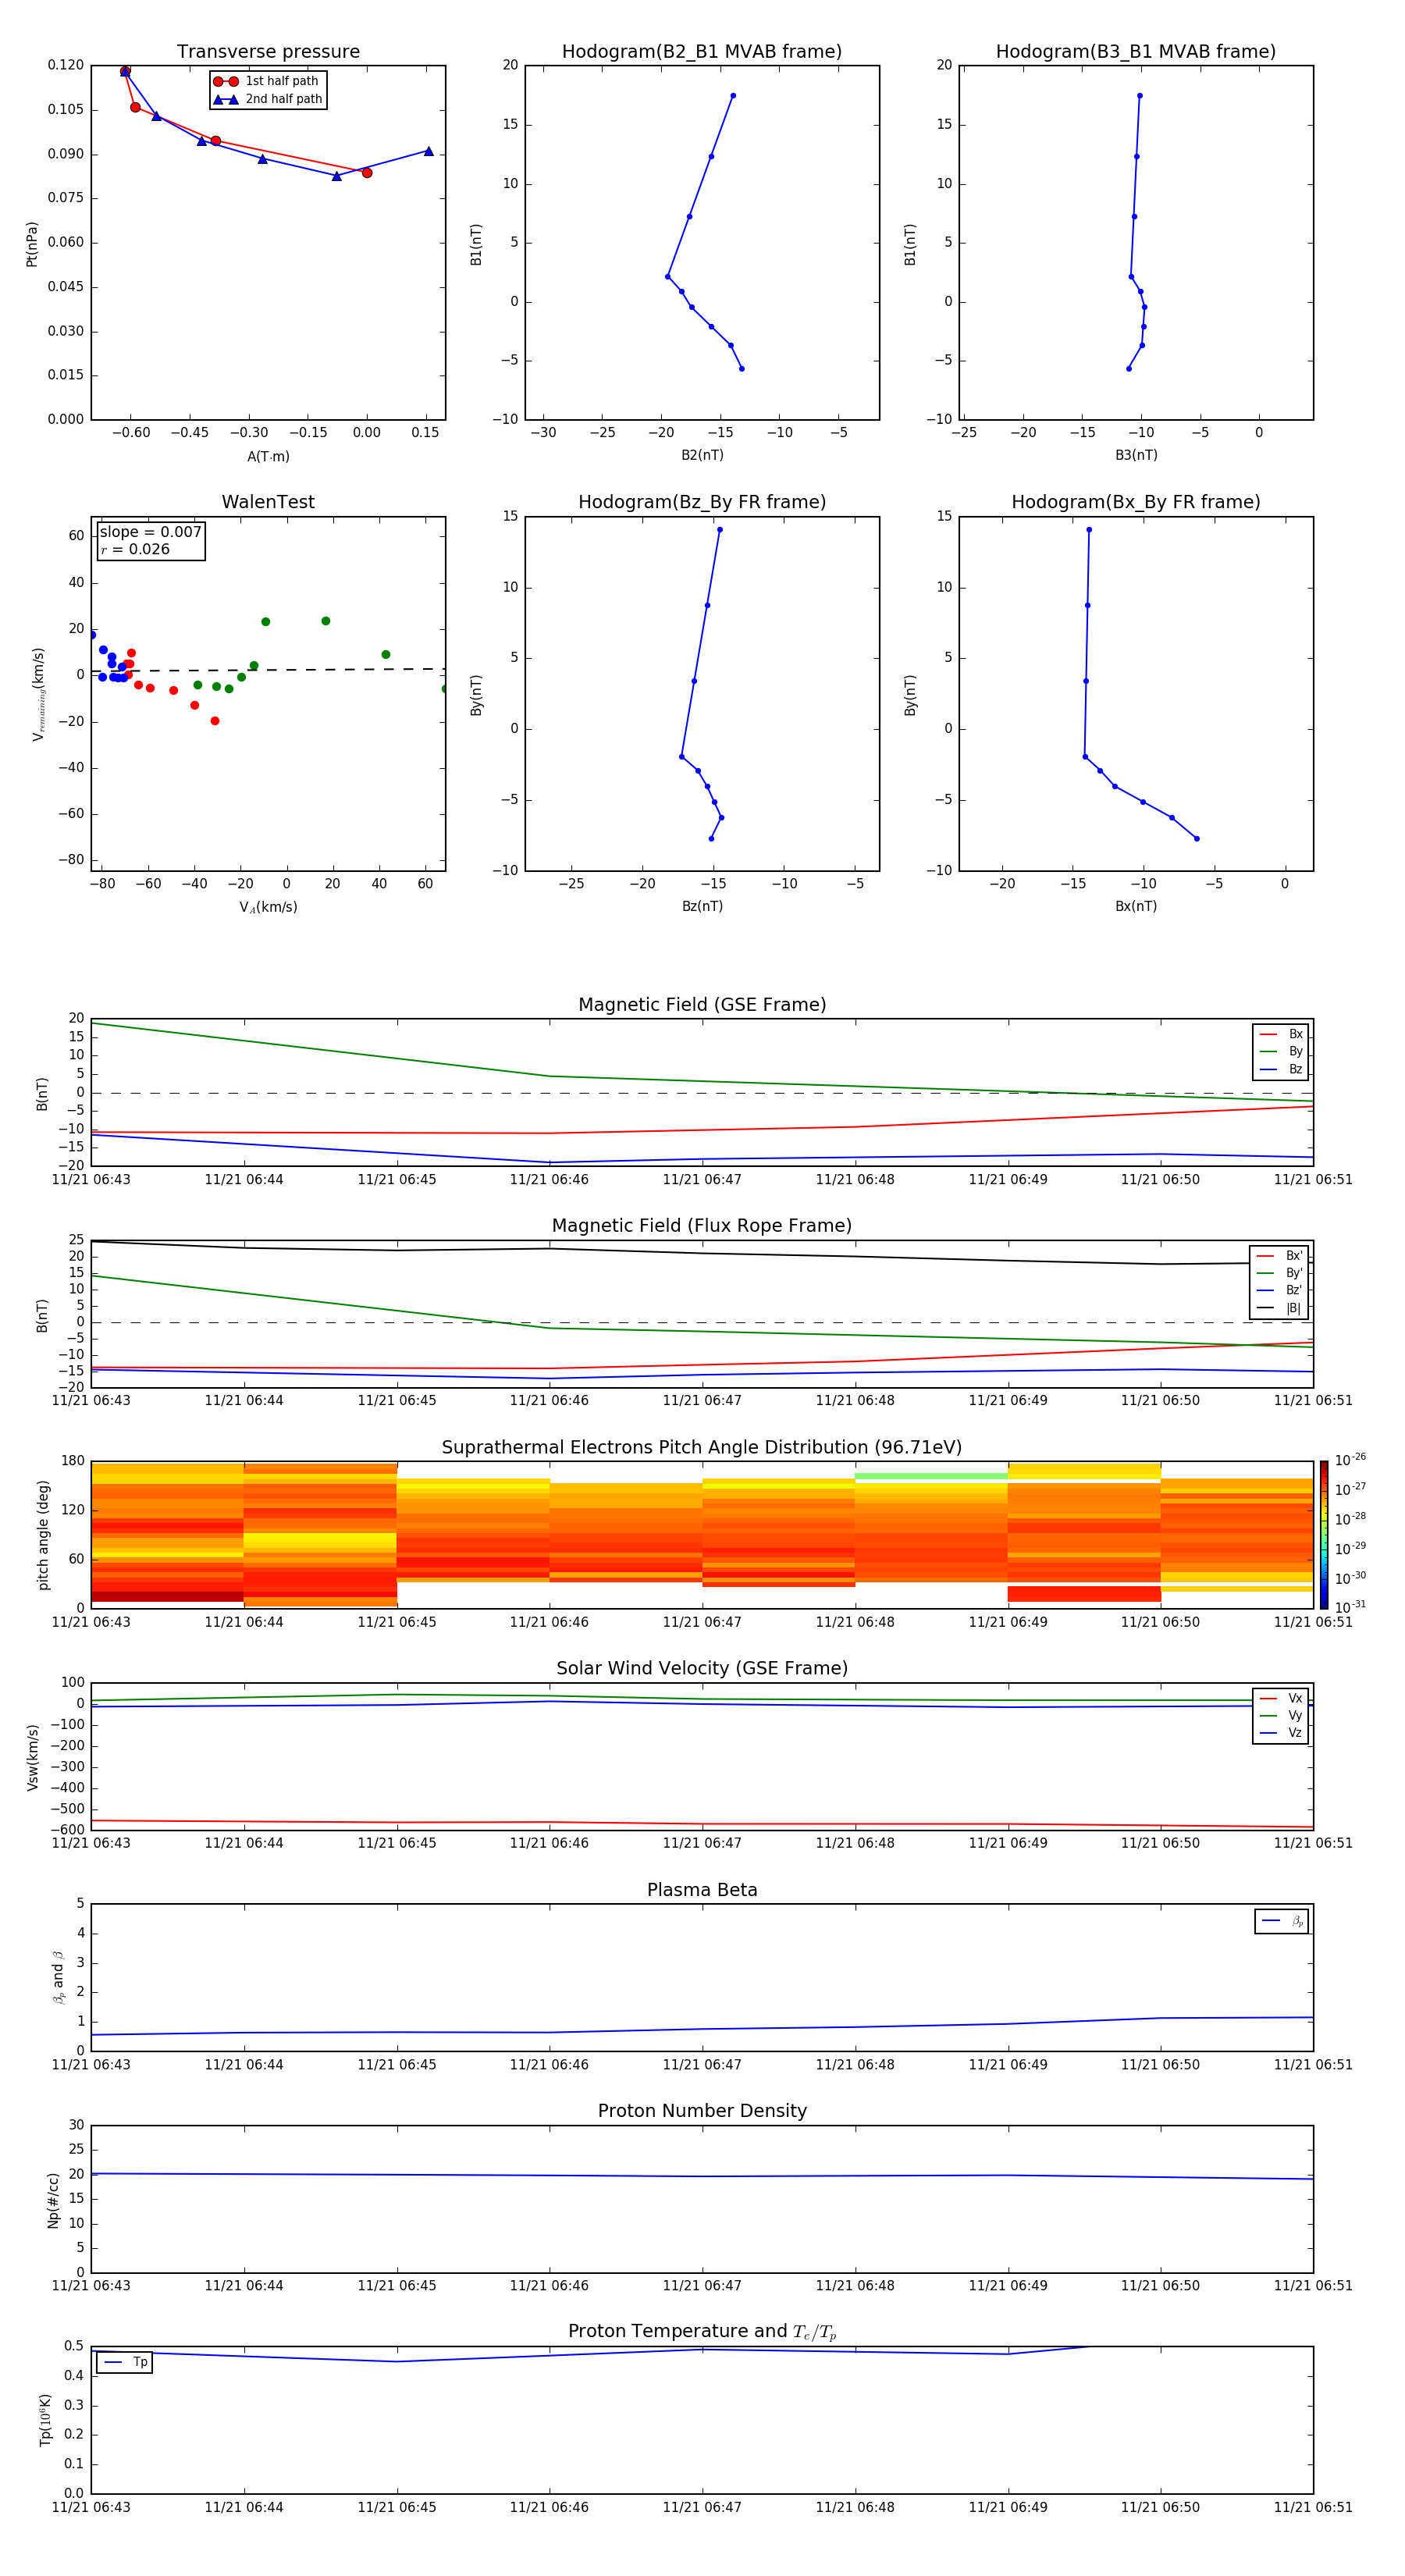Click the 'slope = 0.007' annotation

[151, 532]
